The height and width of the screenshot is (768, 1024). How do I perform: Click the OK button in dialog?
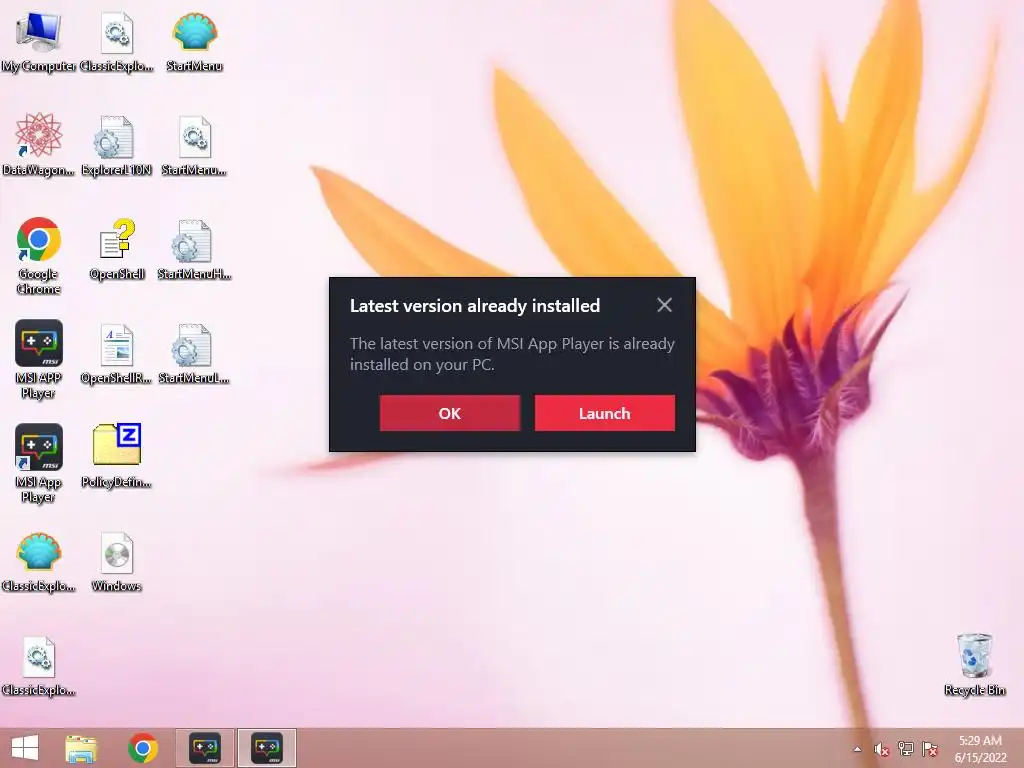click(449, 413)
